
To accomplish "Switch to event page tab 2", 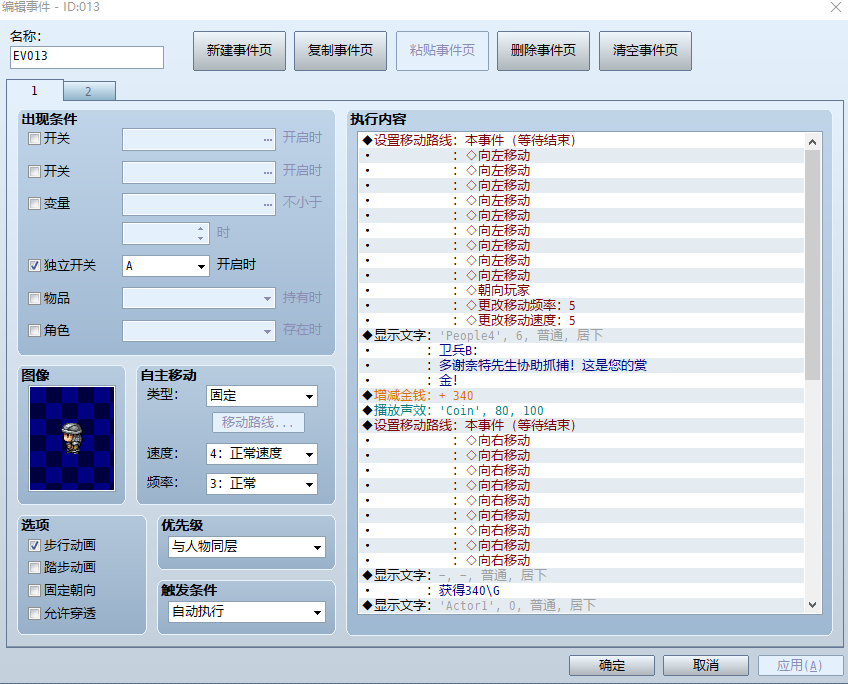I will 89,91.
